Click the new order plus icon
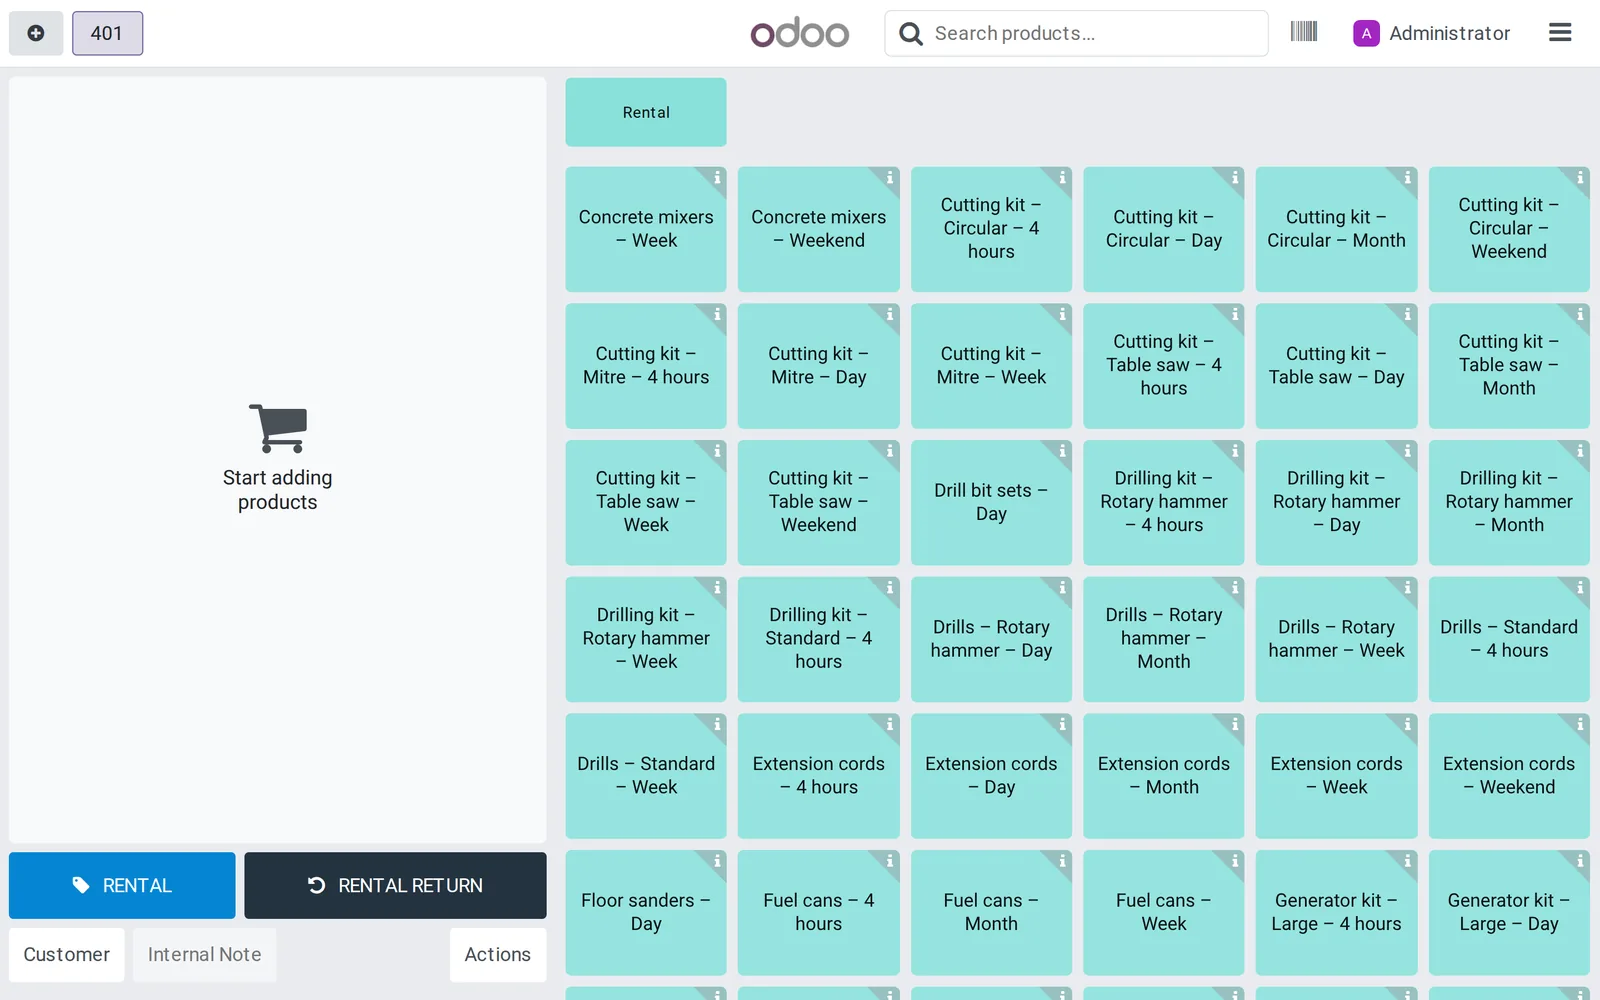1600x1000 pixels. pyautogui.click(x=36, y=33)
